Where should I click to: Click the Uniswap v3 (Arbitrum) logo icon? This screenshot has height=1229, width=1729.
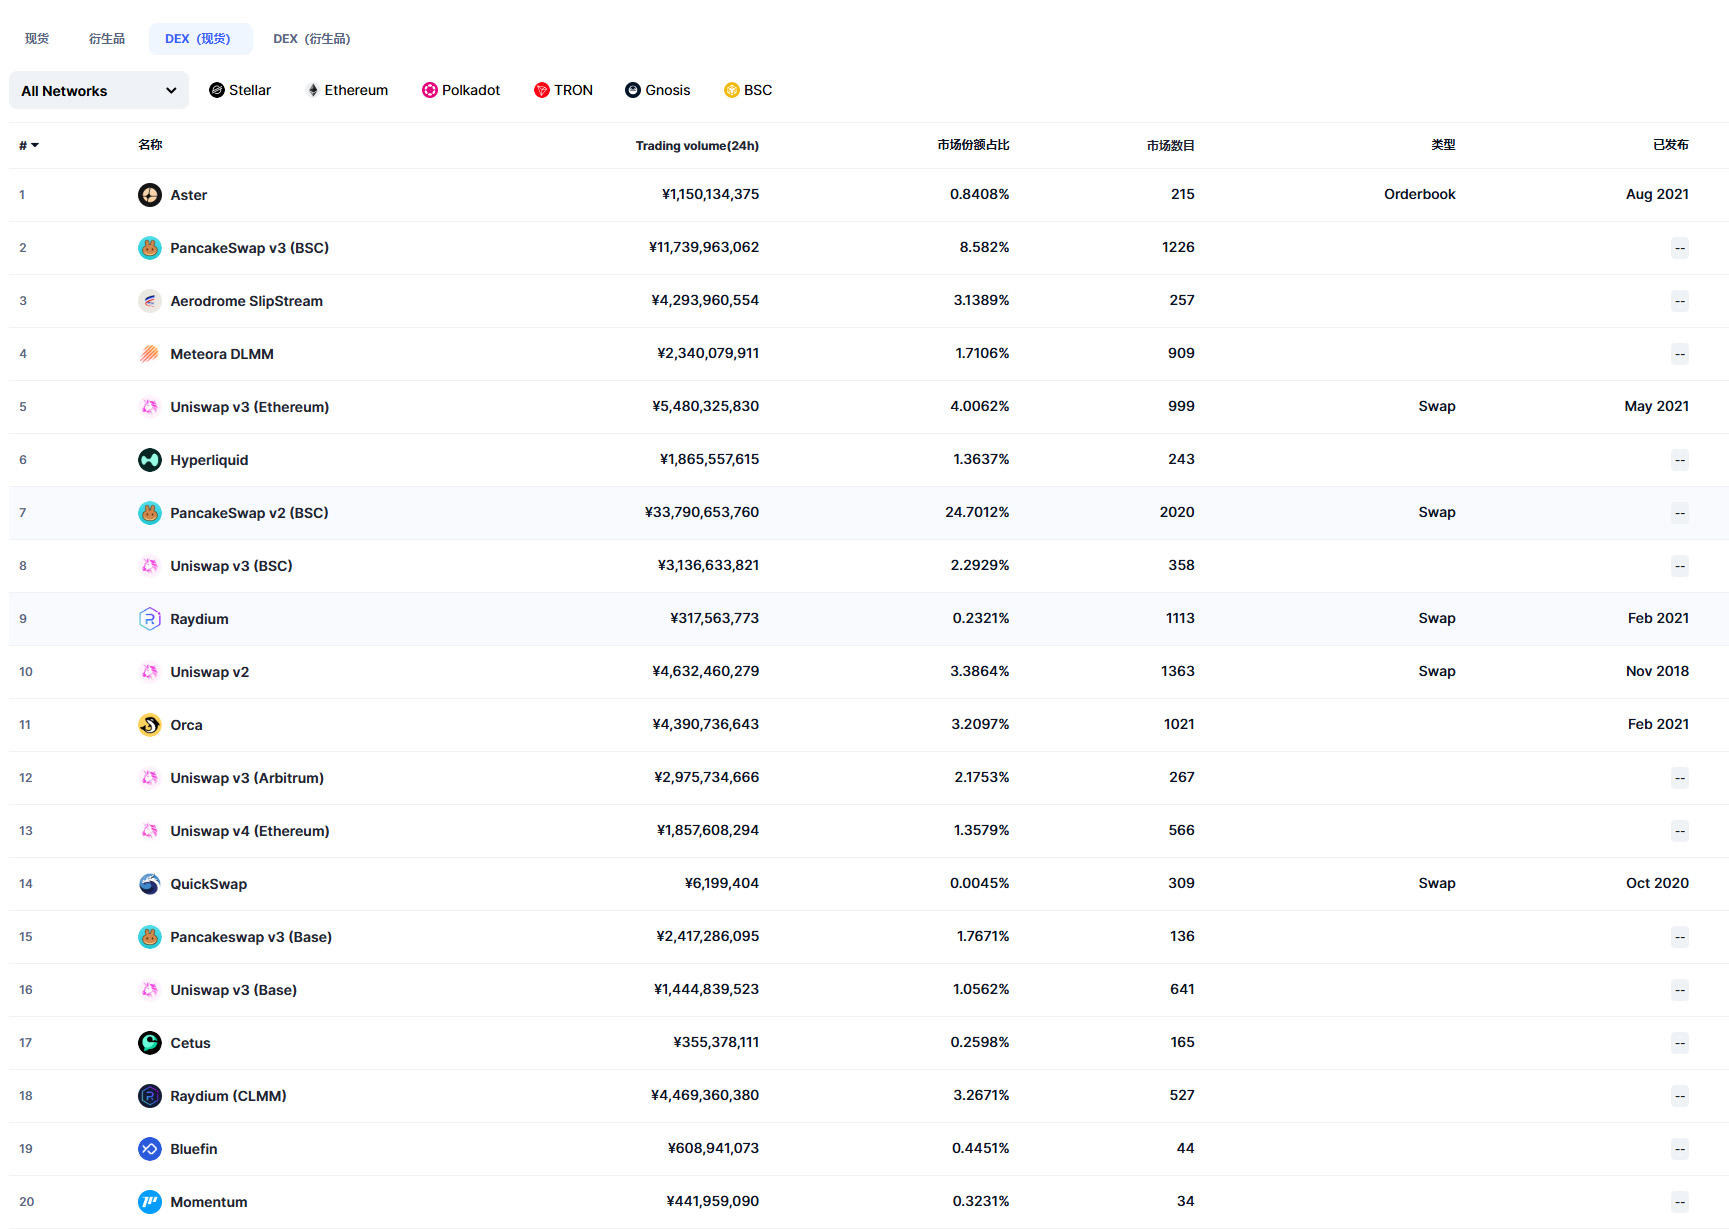(149, 778)
